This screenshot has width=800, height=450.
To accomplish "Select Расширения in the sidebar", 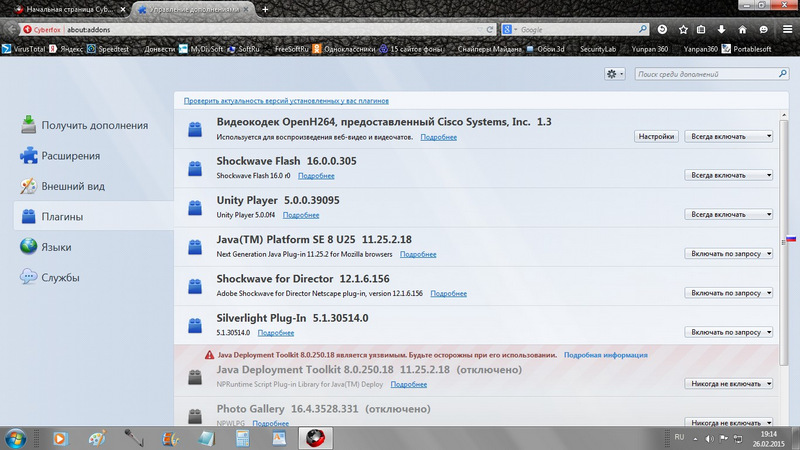I will 60,156.
